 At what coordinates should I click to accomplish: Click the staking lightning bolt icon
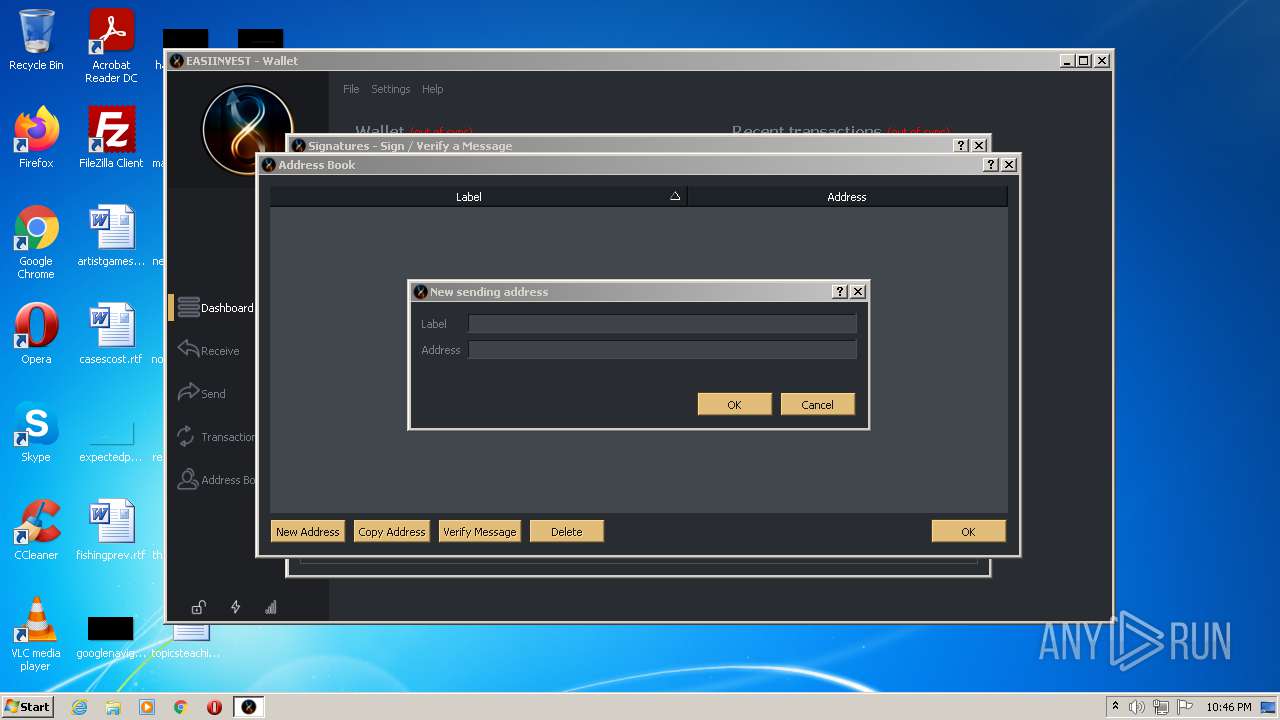point(235,607)
